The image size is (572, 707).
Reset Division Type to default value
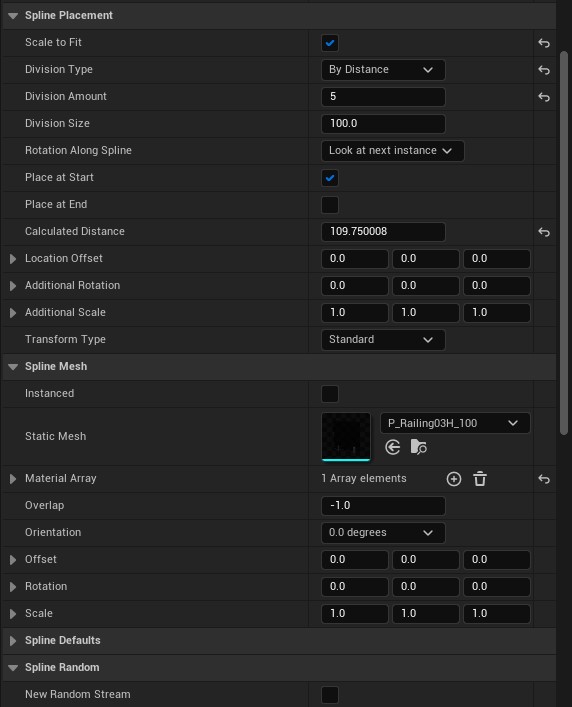(544, 70)
